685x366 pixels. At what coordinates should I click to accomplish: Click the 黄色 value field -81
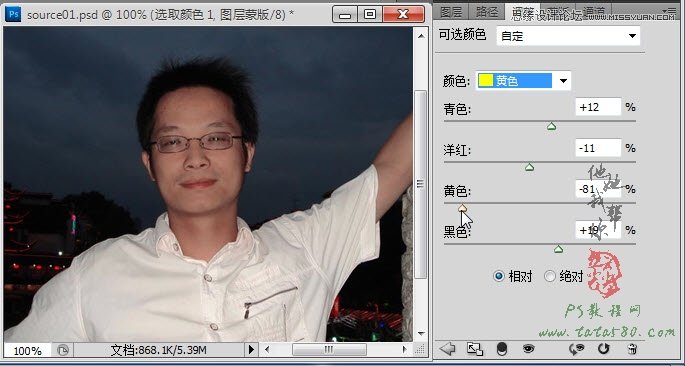click(x=598, y=189)
